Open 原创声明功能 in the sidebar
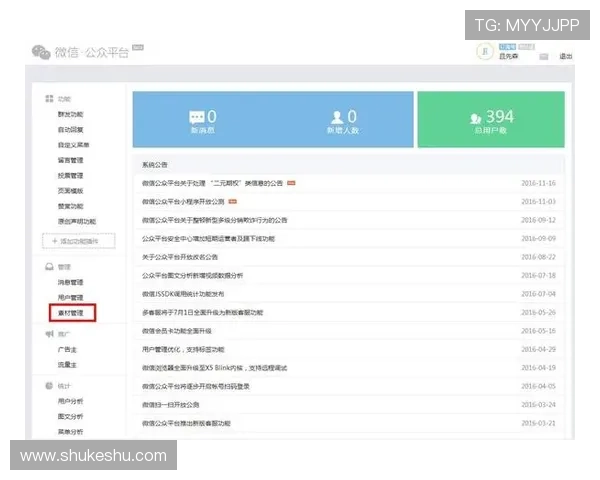600x480 pixels. (77, 221)
